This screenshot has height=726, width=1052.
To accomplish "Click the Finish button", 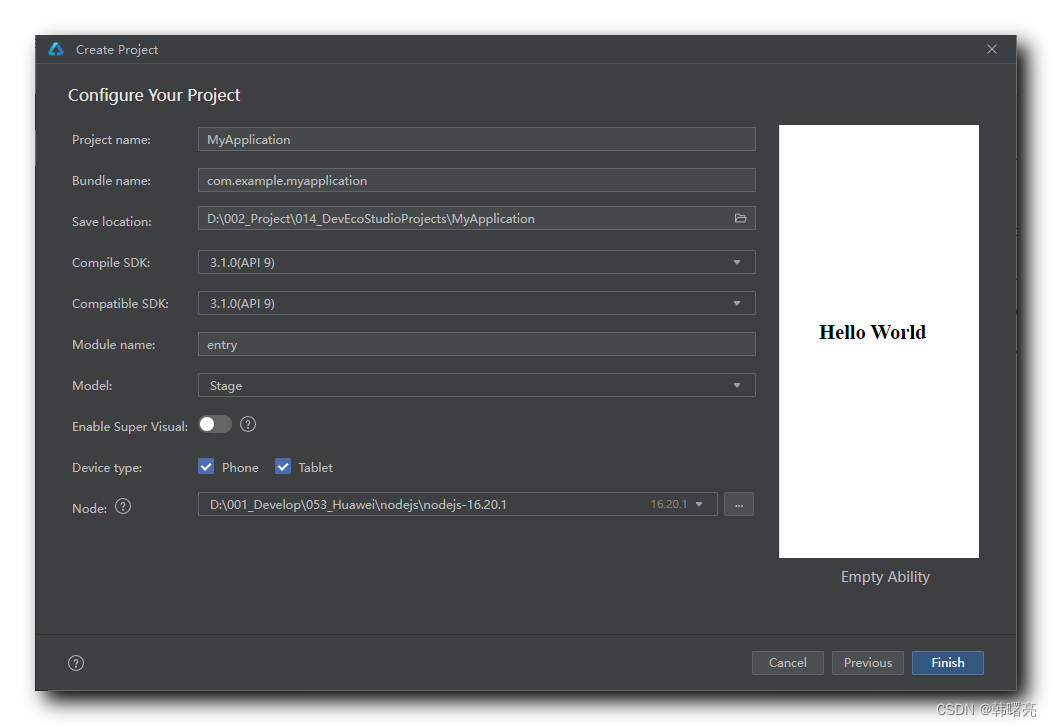I will tap(947, 662).
